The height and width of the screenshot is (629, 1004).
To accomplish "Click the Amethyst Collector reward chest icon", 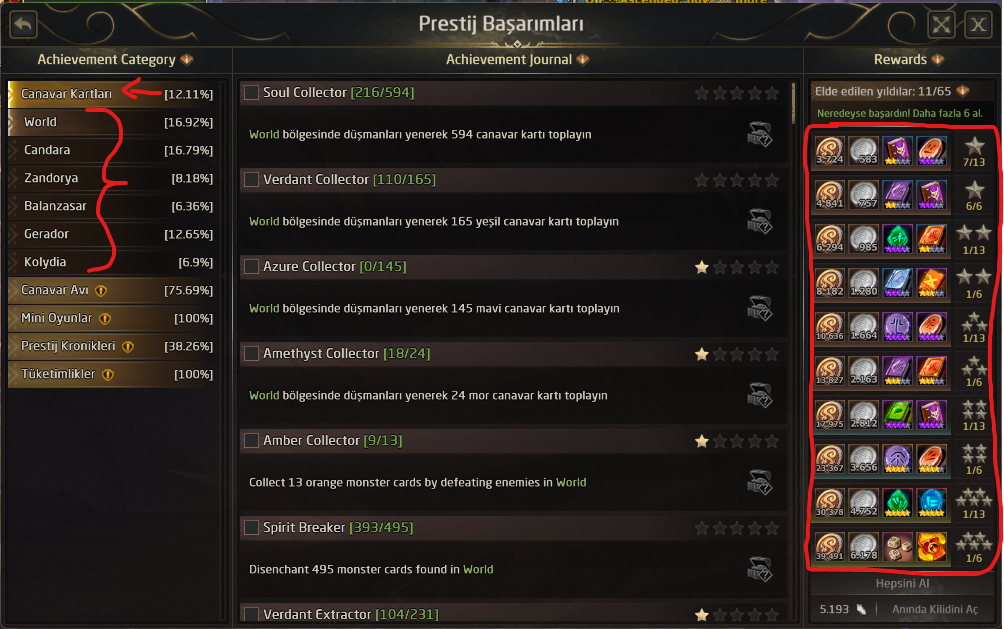I will click(759, 395).
